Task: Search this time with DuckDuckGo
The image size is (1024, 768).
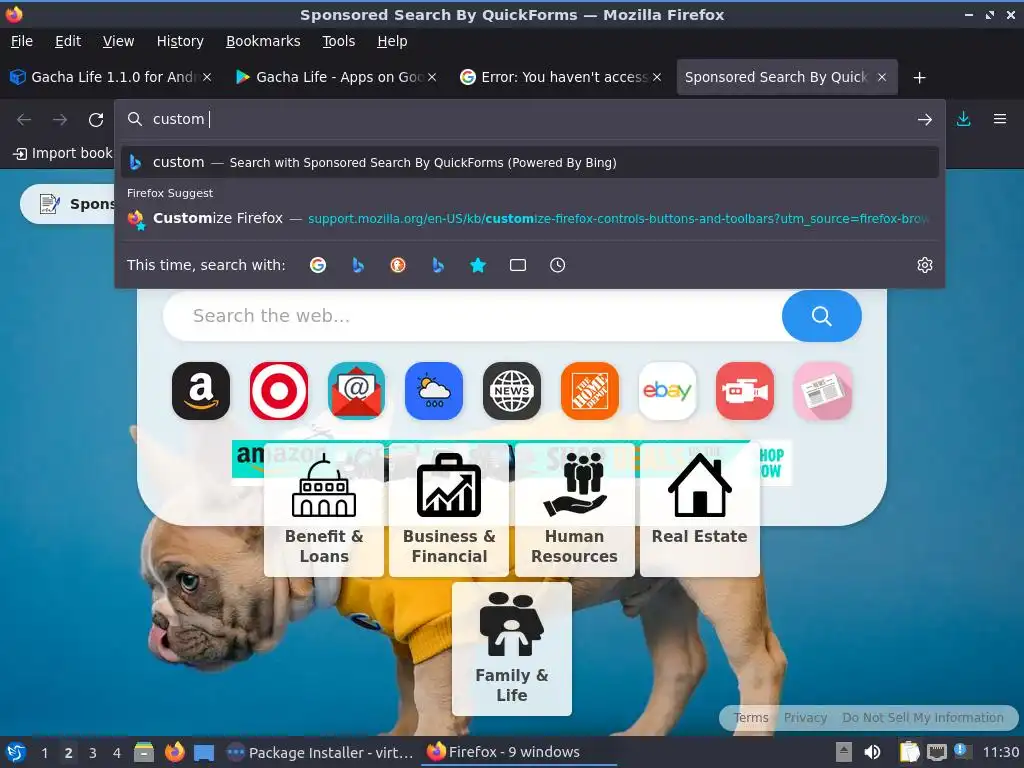Action: coord(398,265)
